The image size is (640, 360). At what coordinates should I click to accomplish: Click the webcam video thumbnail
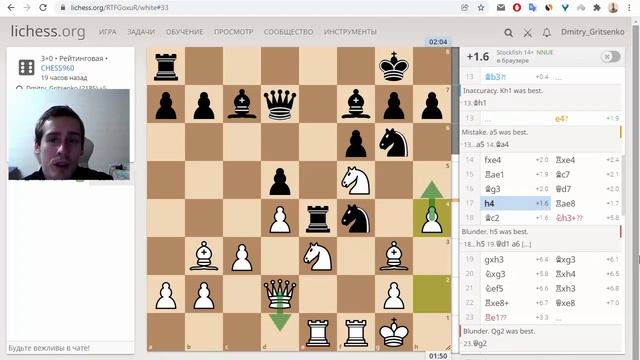[x=69, y=134]
